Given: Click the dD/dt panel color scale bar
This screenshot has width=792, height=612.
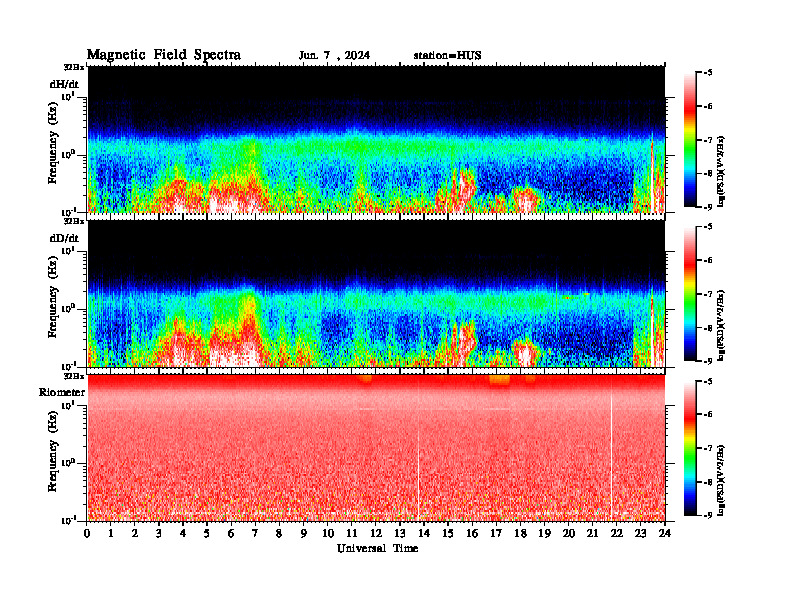Looking at the screenshot, I should (x=689, y=294).
